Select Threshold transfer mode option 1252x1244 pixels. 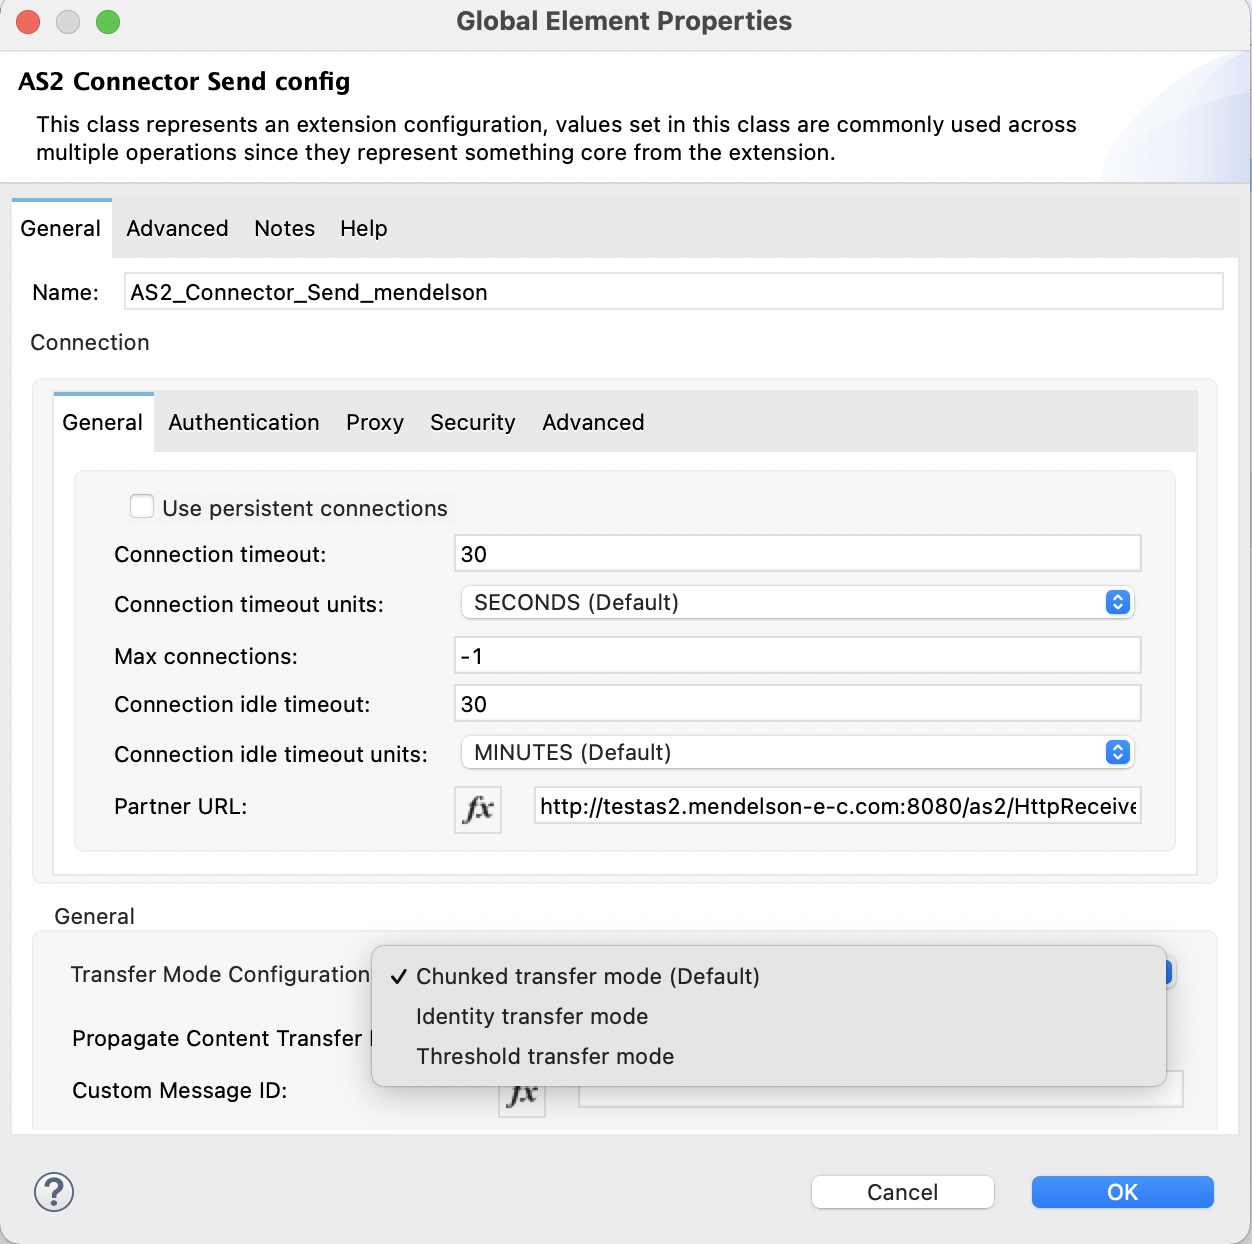544,1056
